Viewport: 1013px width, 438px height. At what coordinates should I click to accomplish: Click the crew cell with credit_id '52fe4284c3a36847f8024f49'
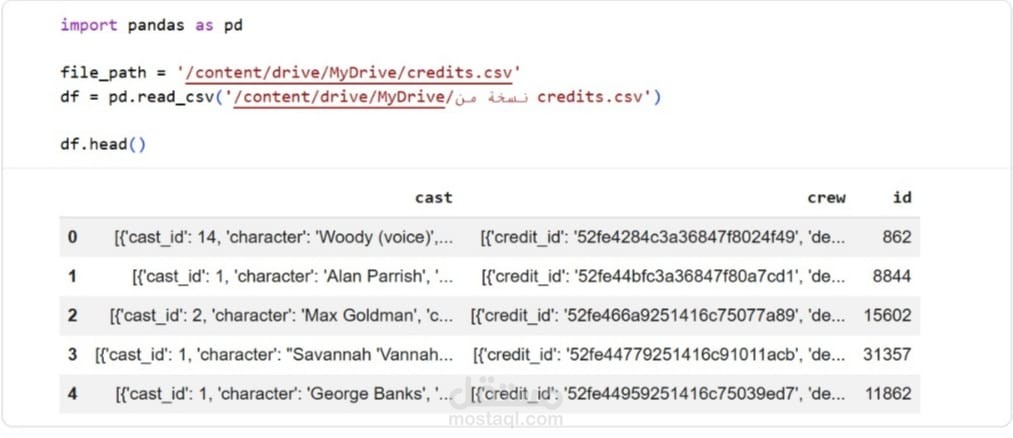(662, 237)
